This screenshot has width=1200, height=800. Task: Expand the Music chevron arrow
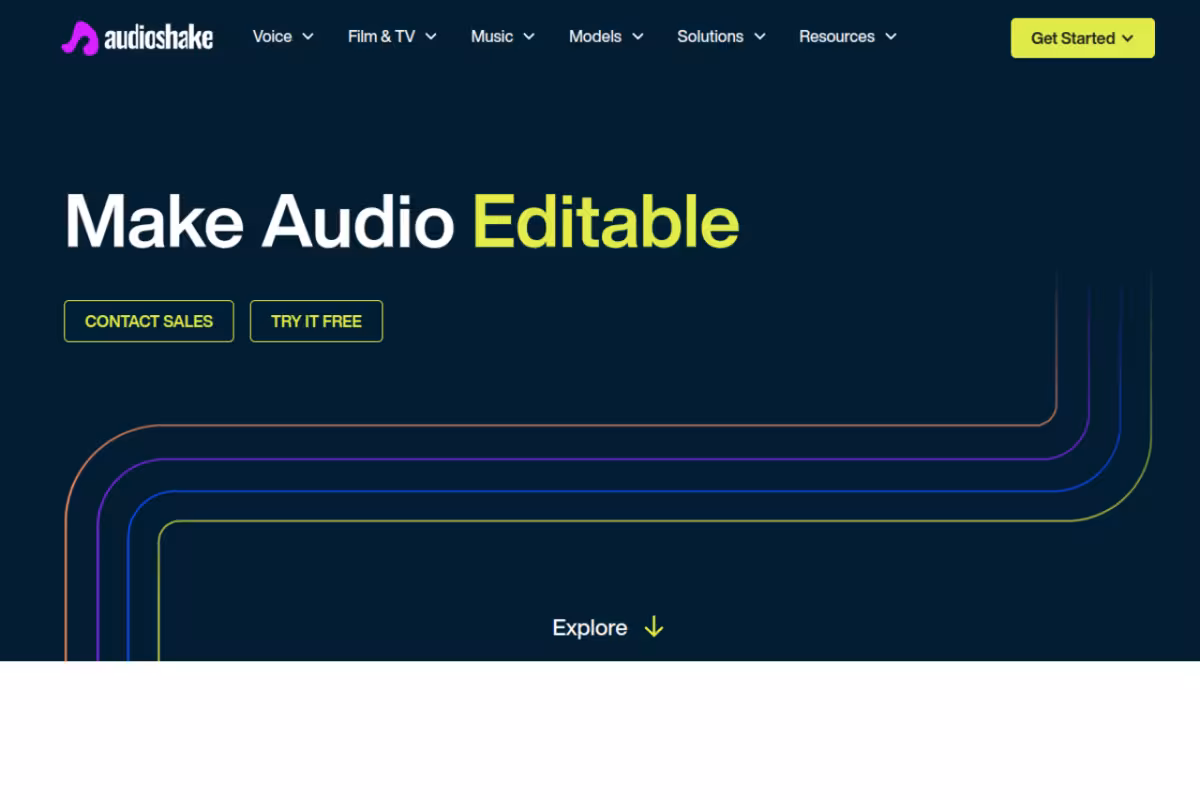coord(529,37)
